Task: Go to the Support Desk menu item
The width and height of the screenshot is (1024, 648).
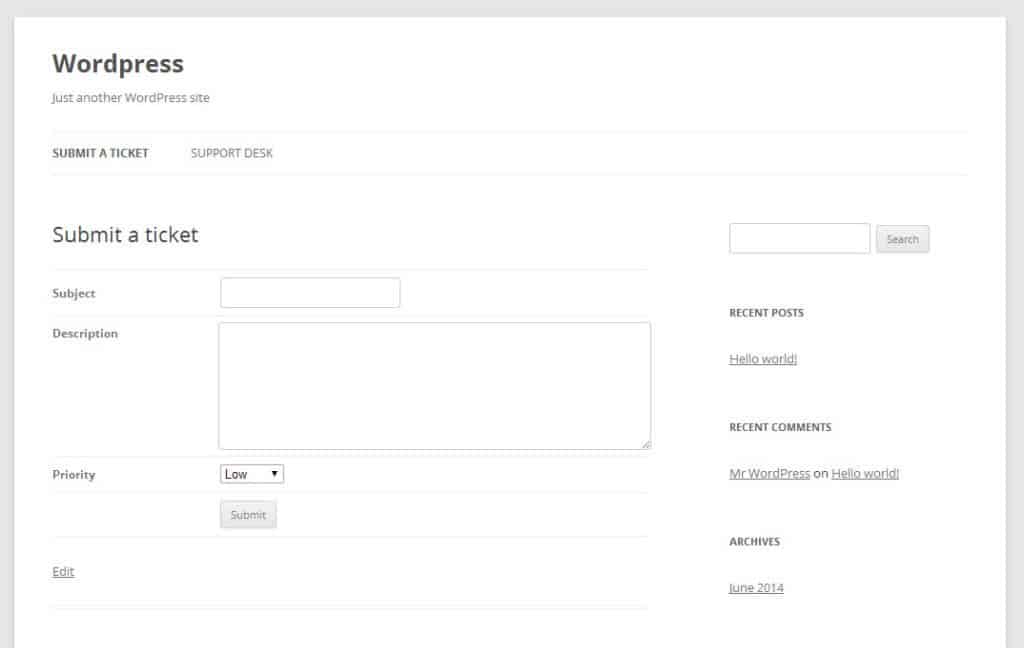Action: (232, 153)
